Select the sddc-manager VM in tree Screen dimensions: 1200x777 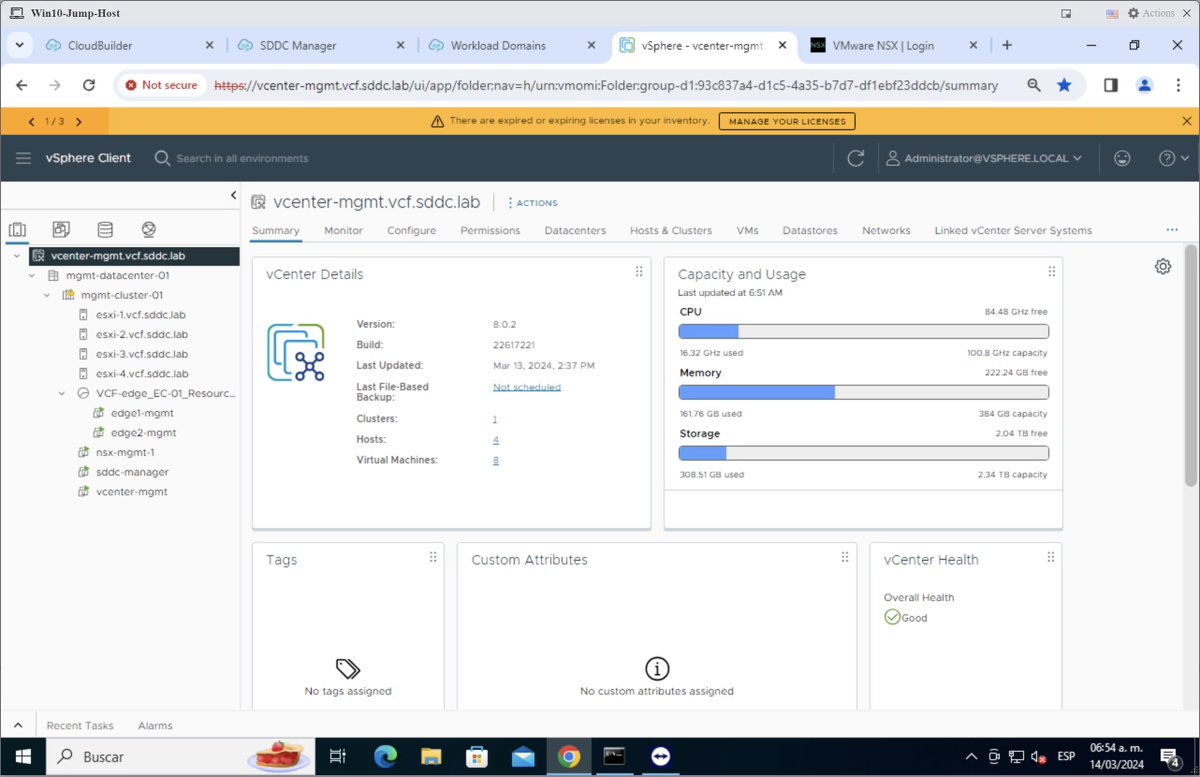click(x=132, y=472)
